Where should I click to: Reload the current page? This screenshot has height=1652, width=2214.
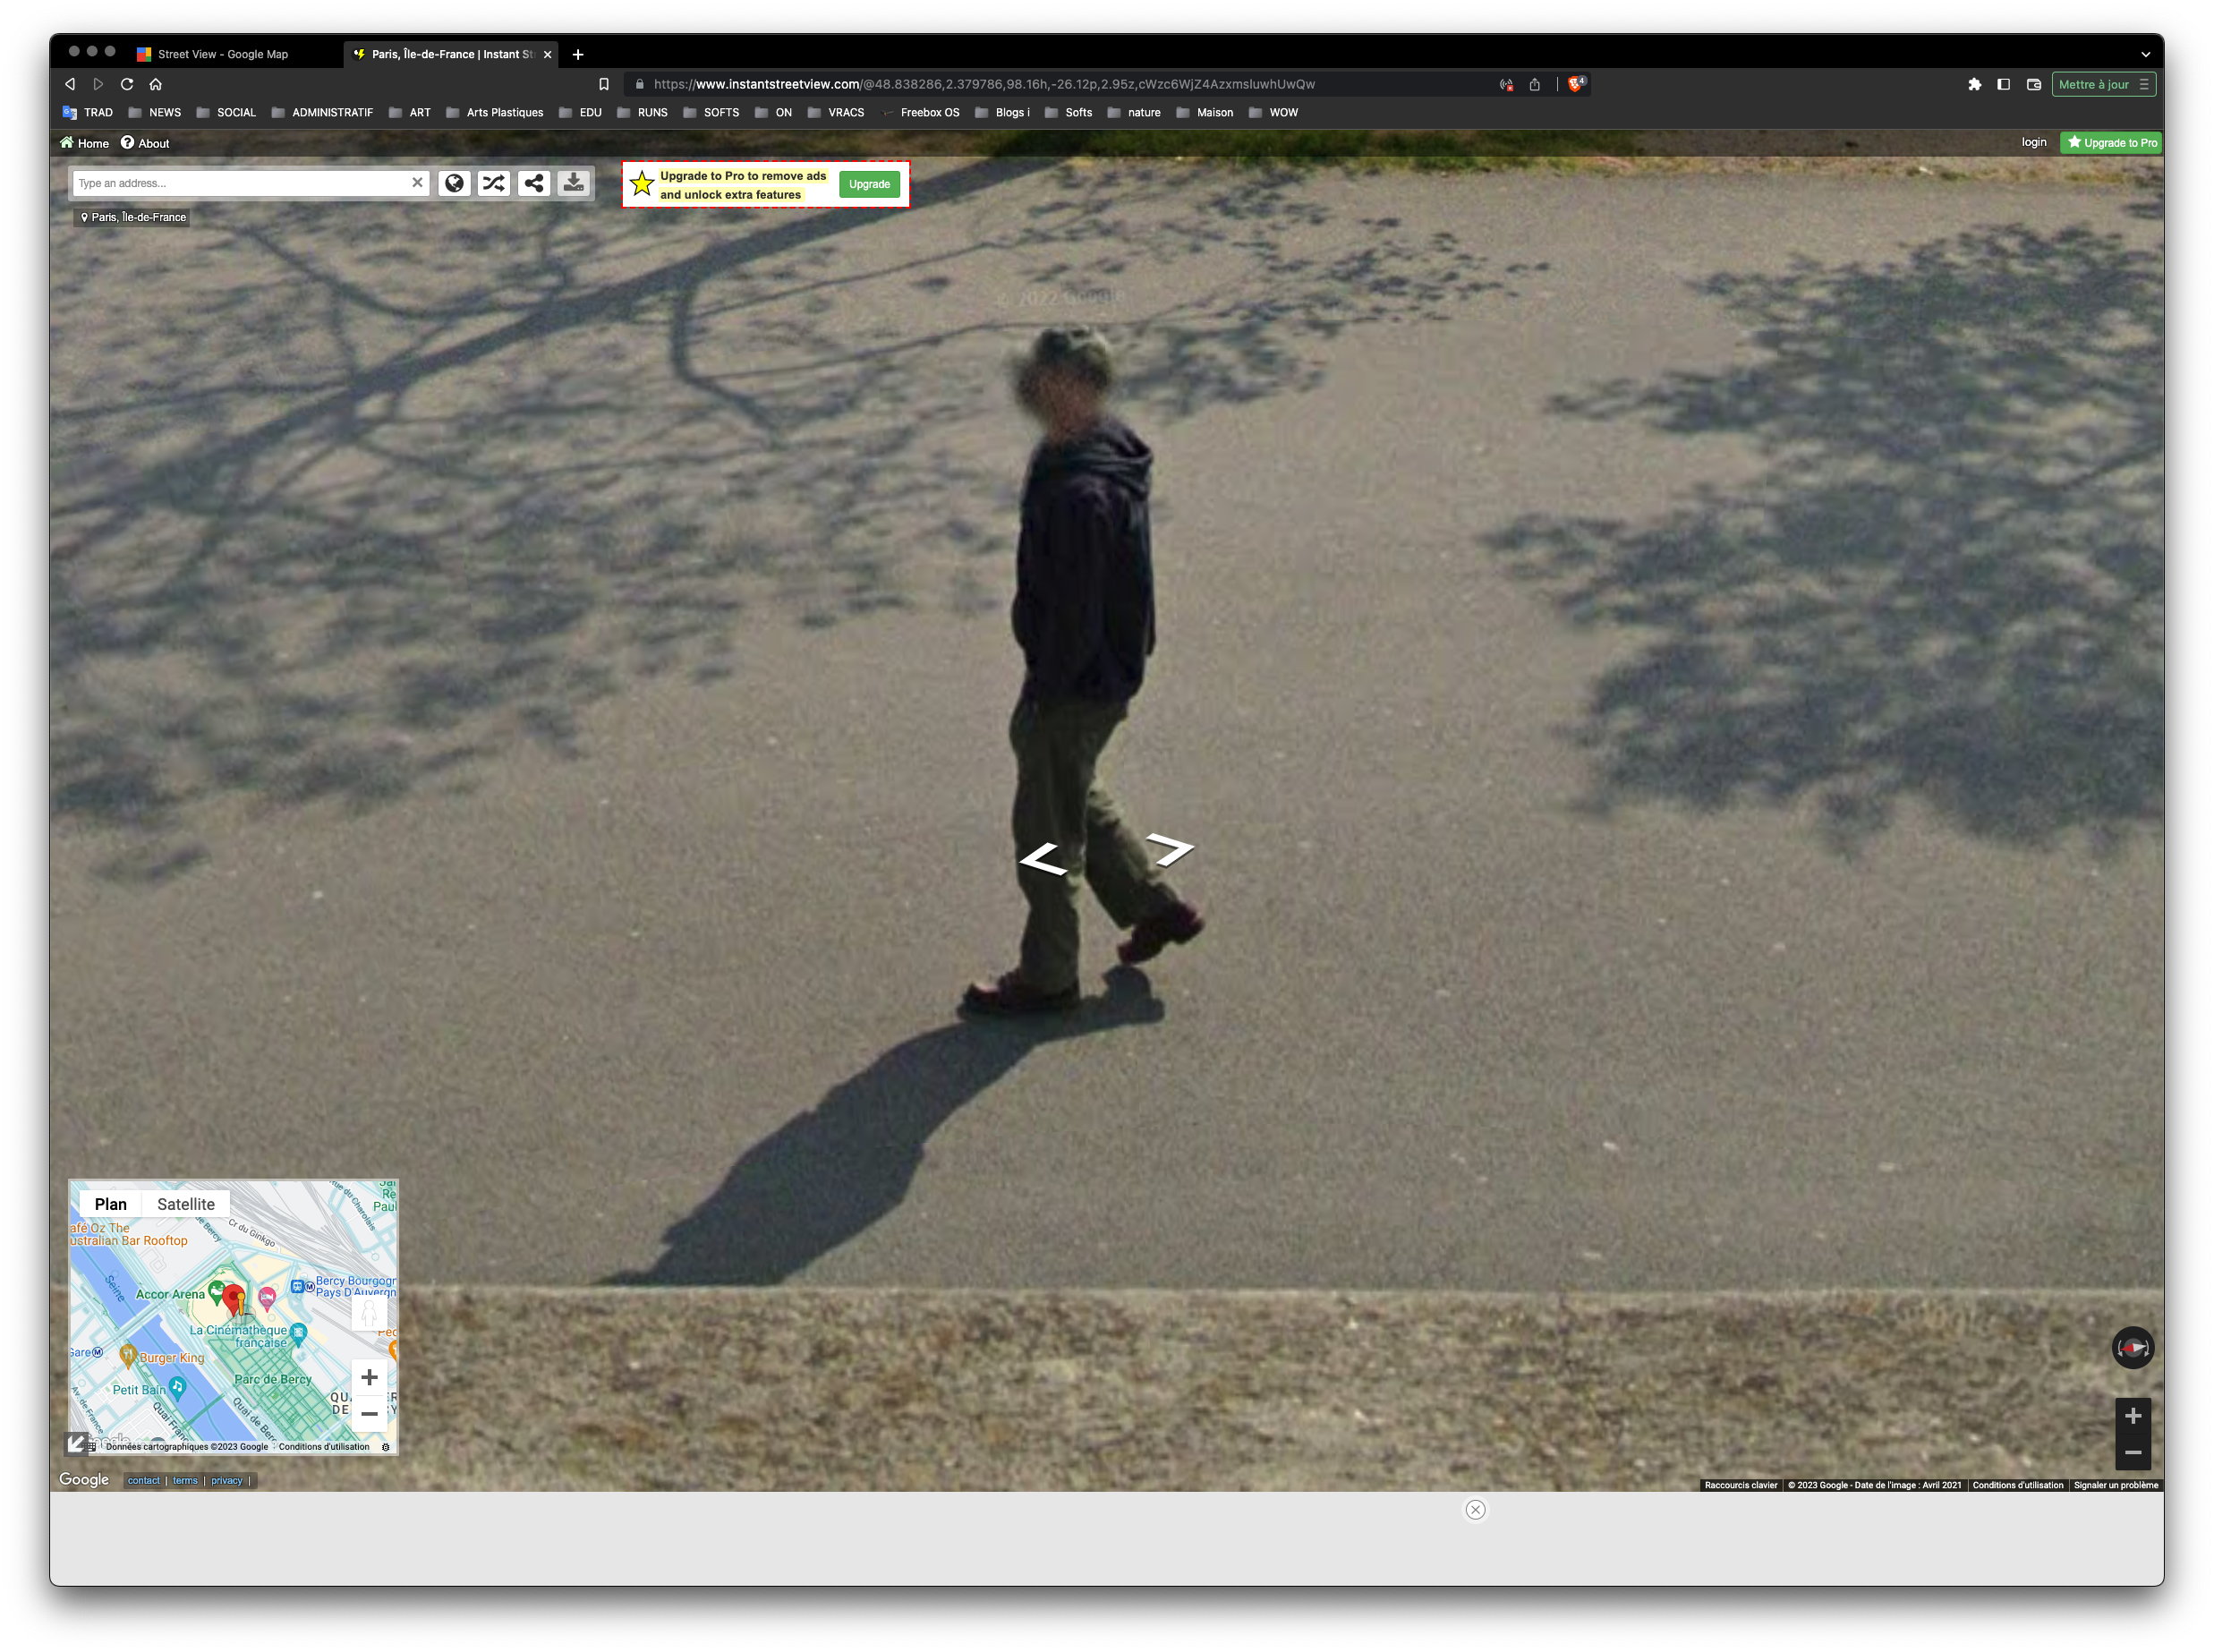127,84
